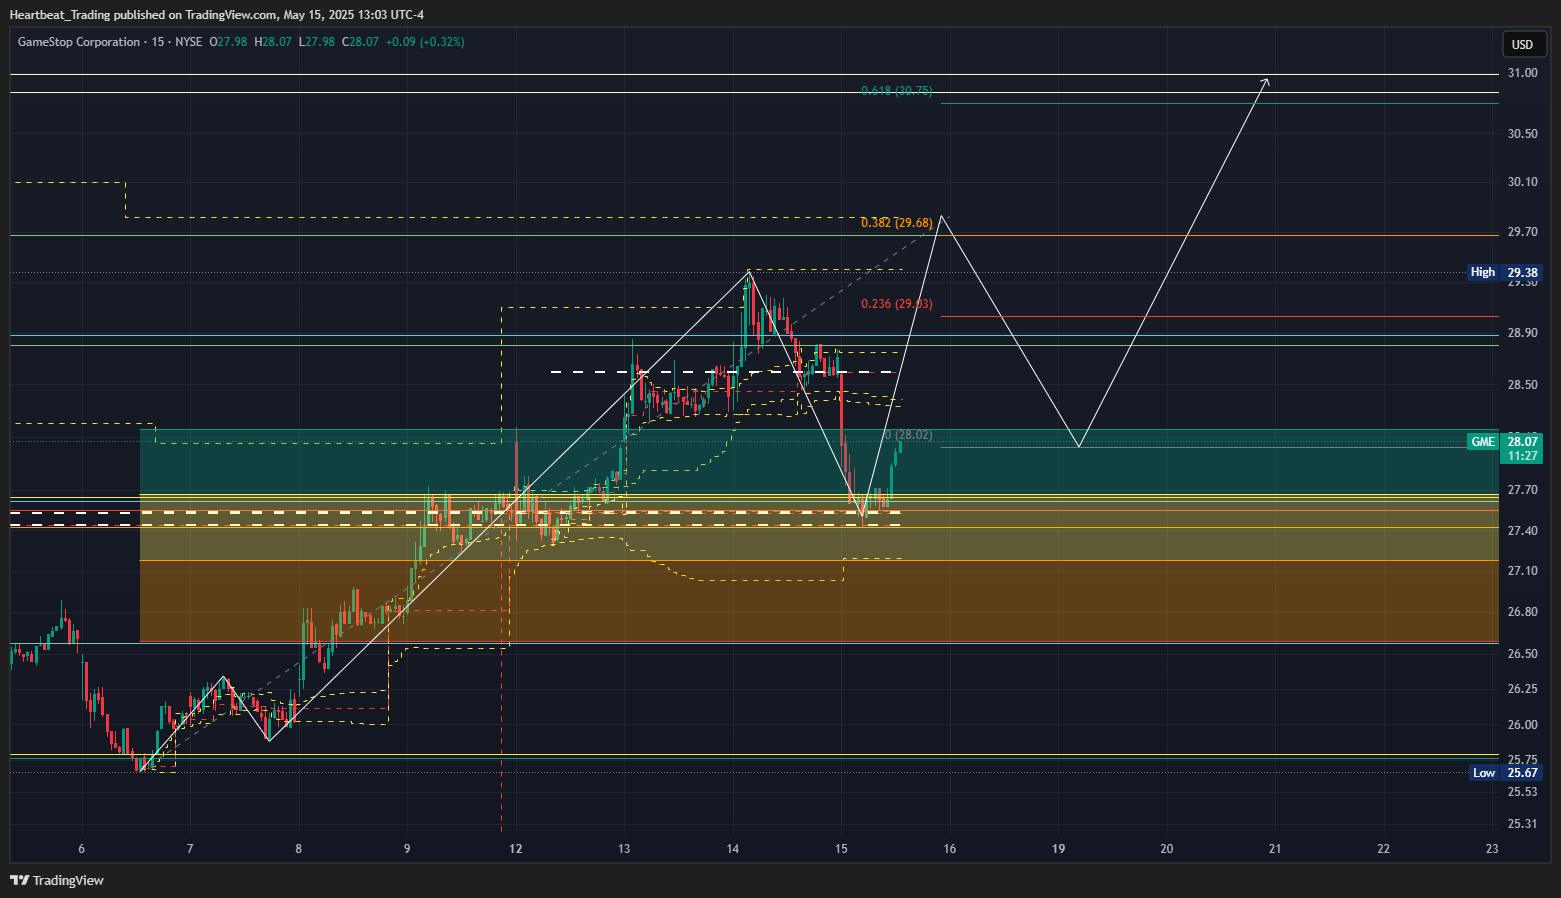Click date axis label 23
The image size is (1561, 898).
[x=1492, y=849]
